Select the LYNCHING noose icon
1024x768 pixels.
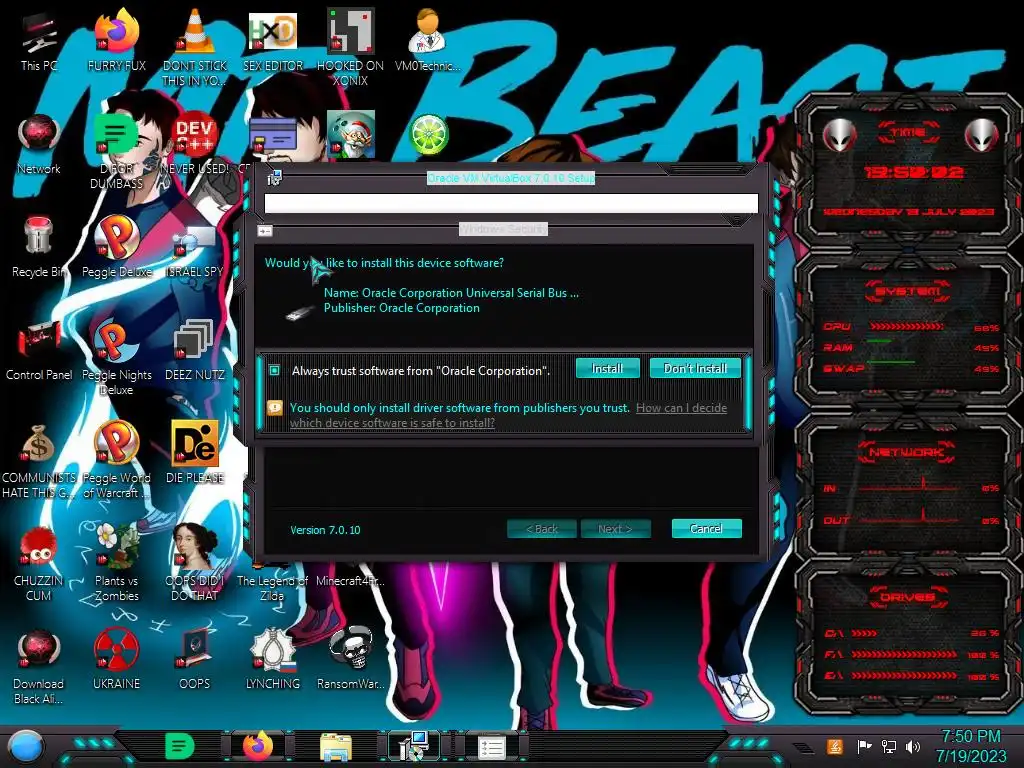(273, 660)
